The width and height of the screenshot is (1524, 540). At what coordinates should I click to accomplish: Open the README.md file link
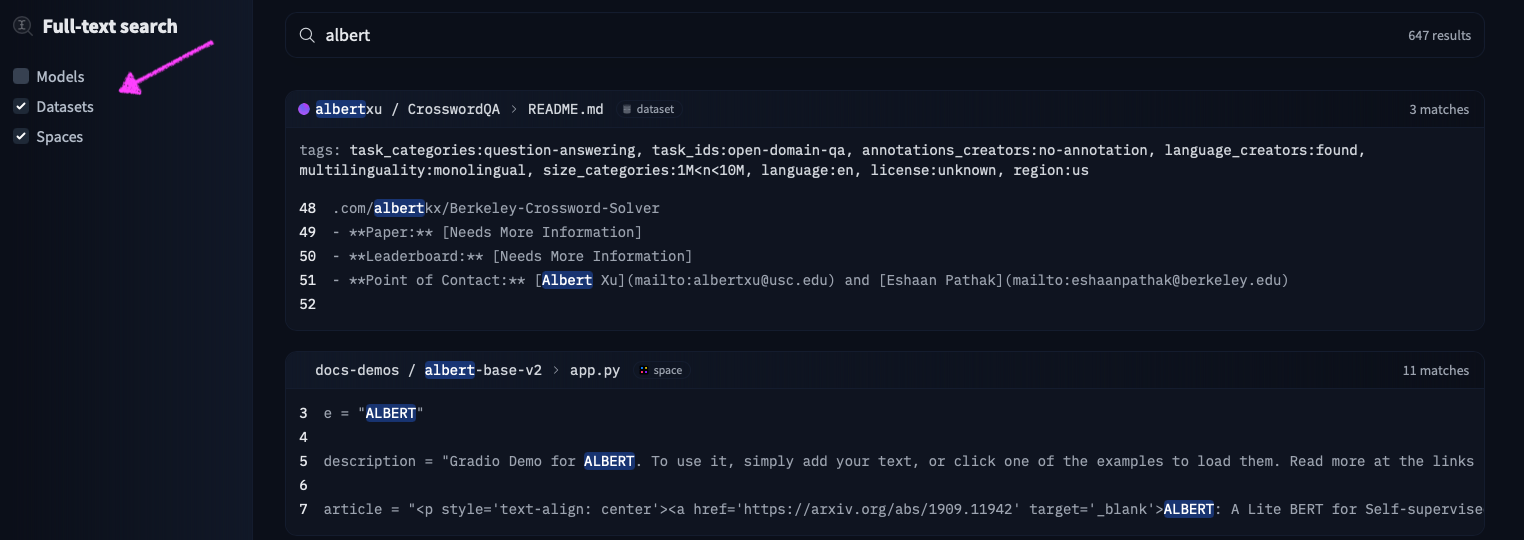tap(565, 109)
